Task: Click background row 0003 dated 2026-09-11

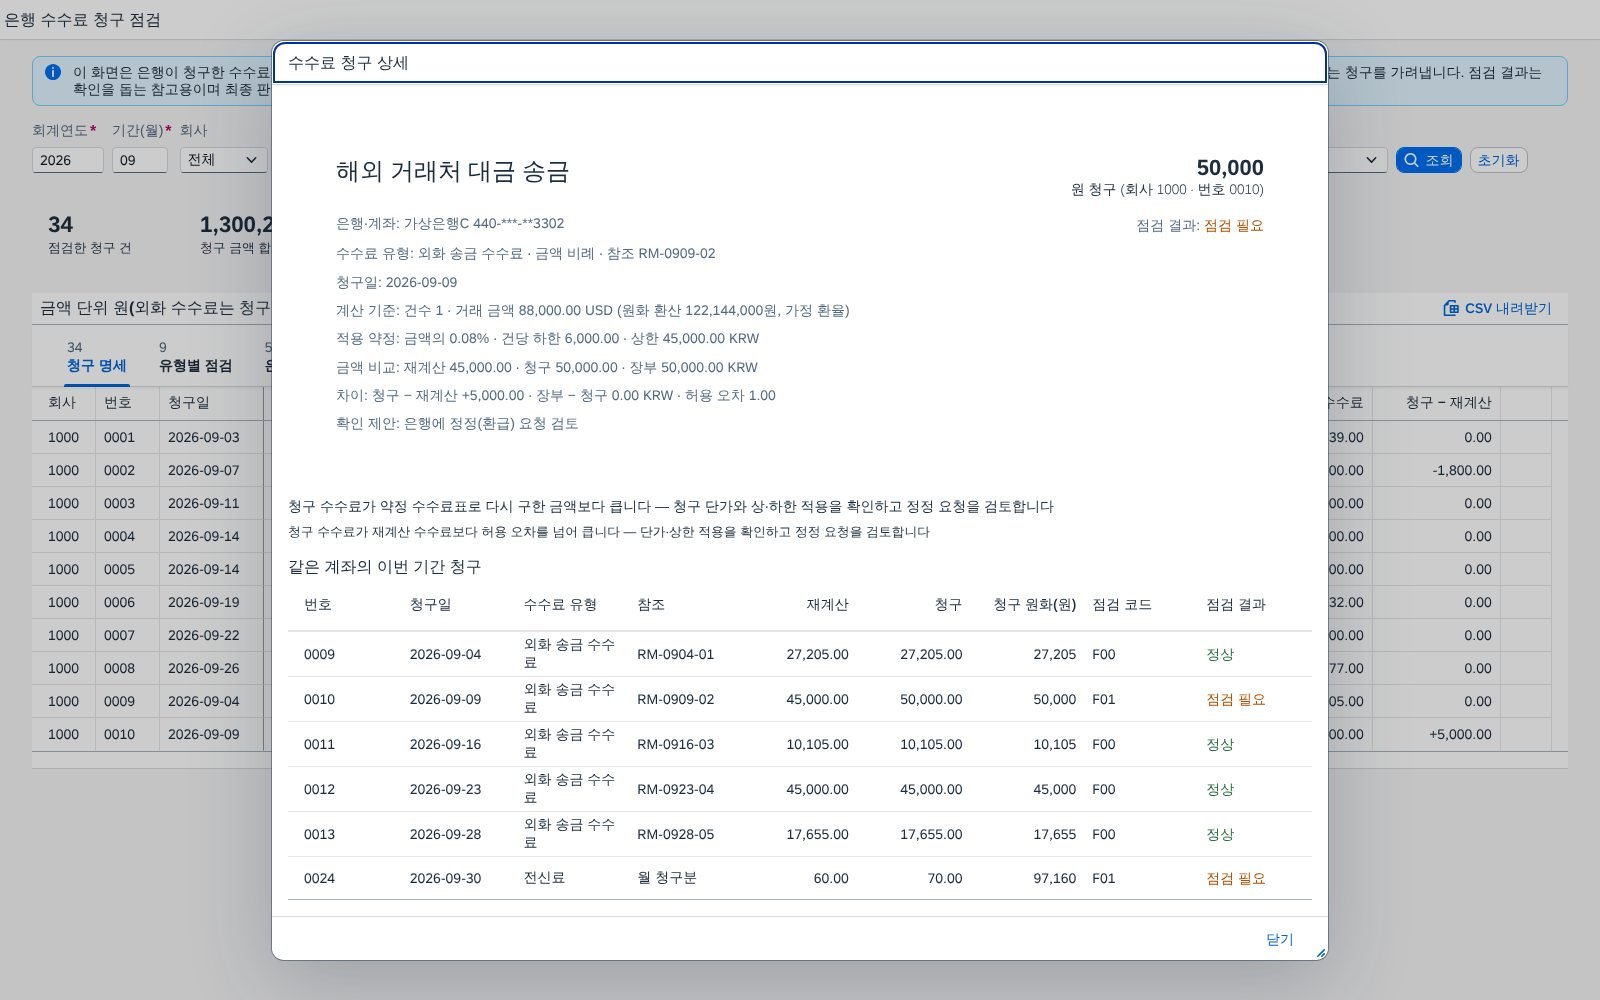Action: pos(150,503)
